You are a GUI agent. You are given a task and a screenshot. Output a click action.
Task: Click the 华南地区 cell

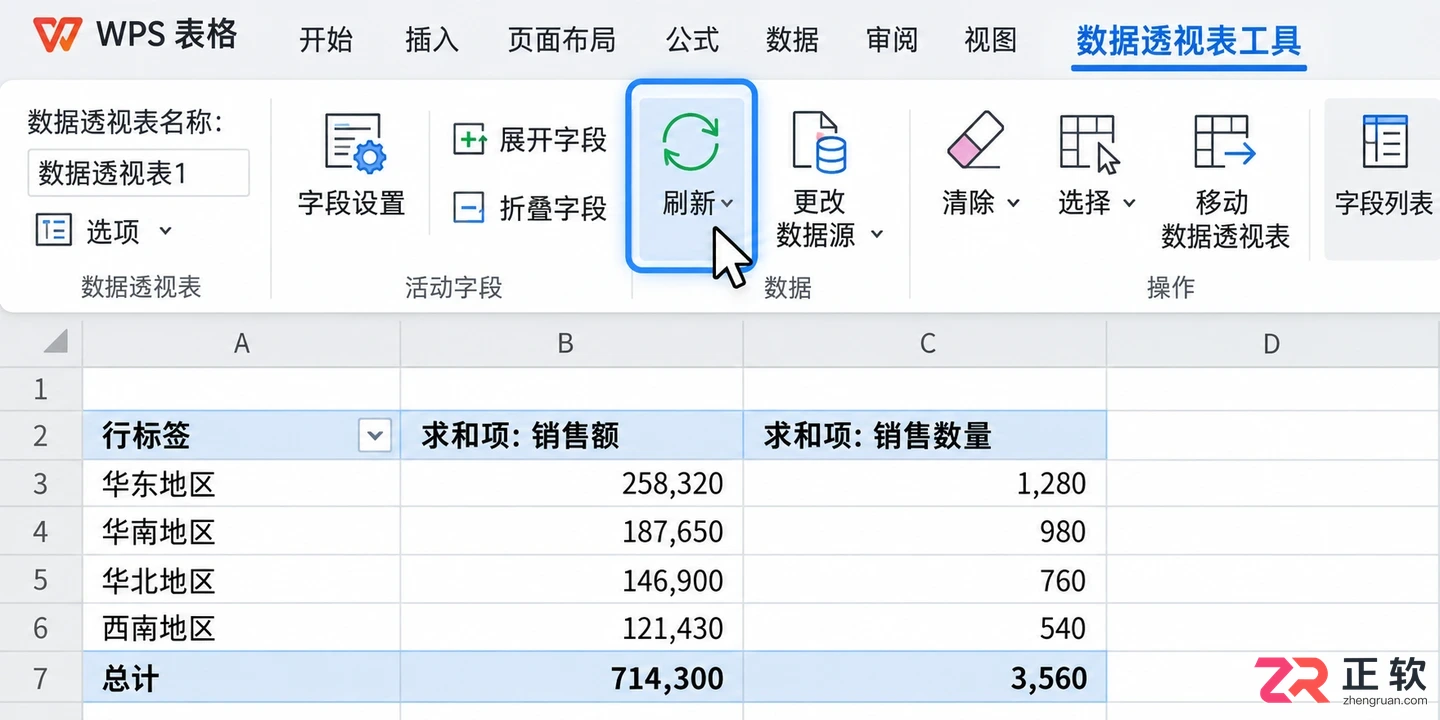click(241, 532)
